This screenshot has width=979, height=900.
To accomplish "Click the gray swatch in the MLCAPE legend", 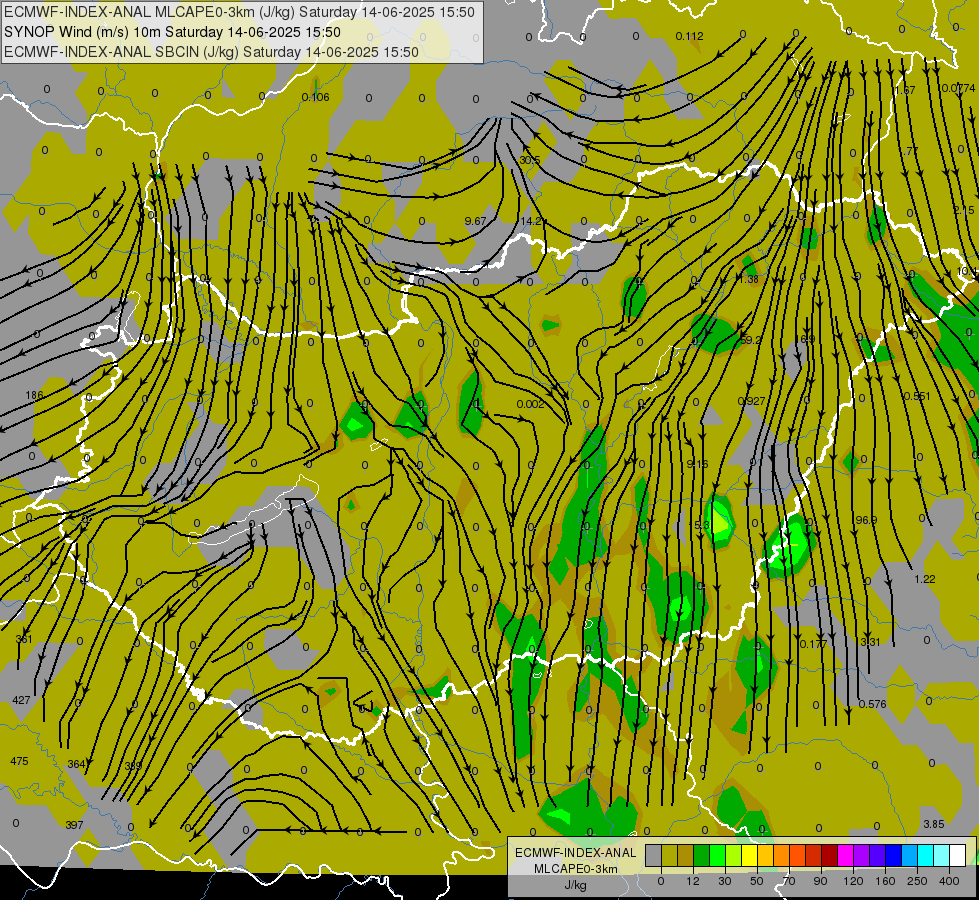I will point(654,855).
